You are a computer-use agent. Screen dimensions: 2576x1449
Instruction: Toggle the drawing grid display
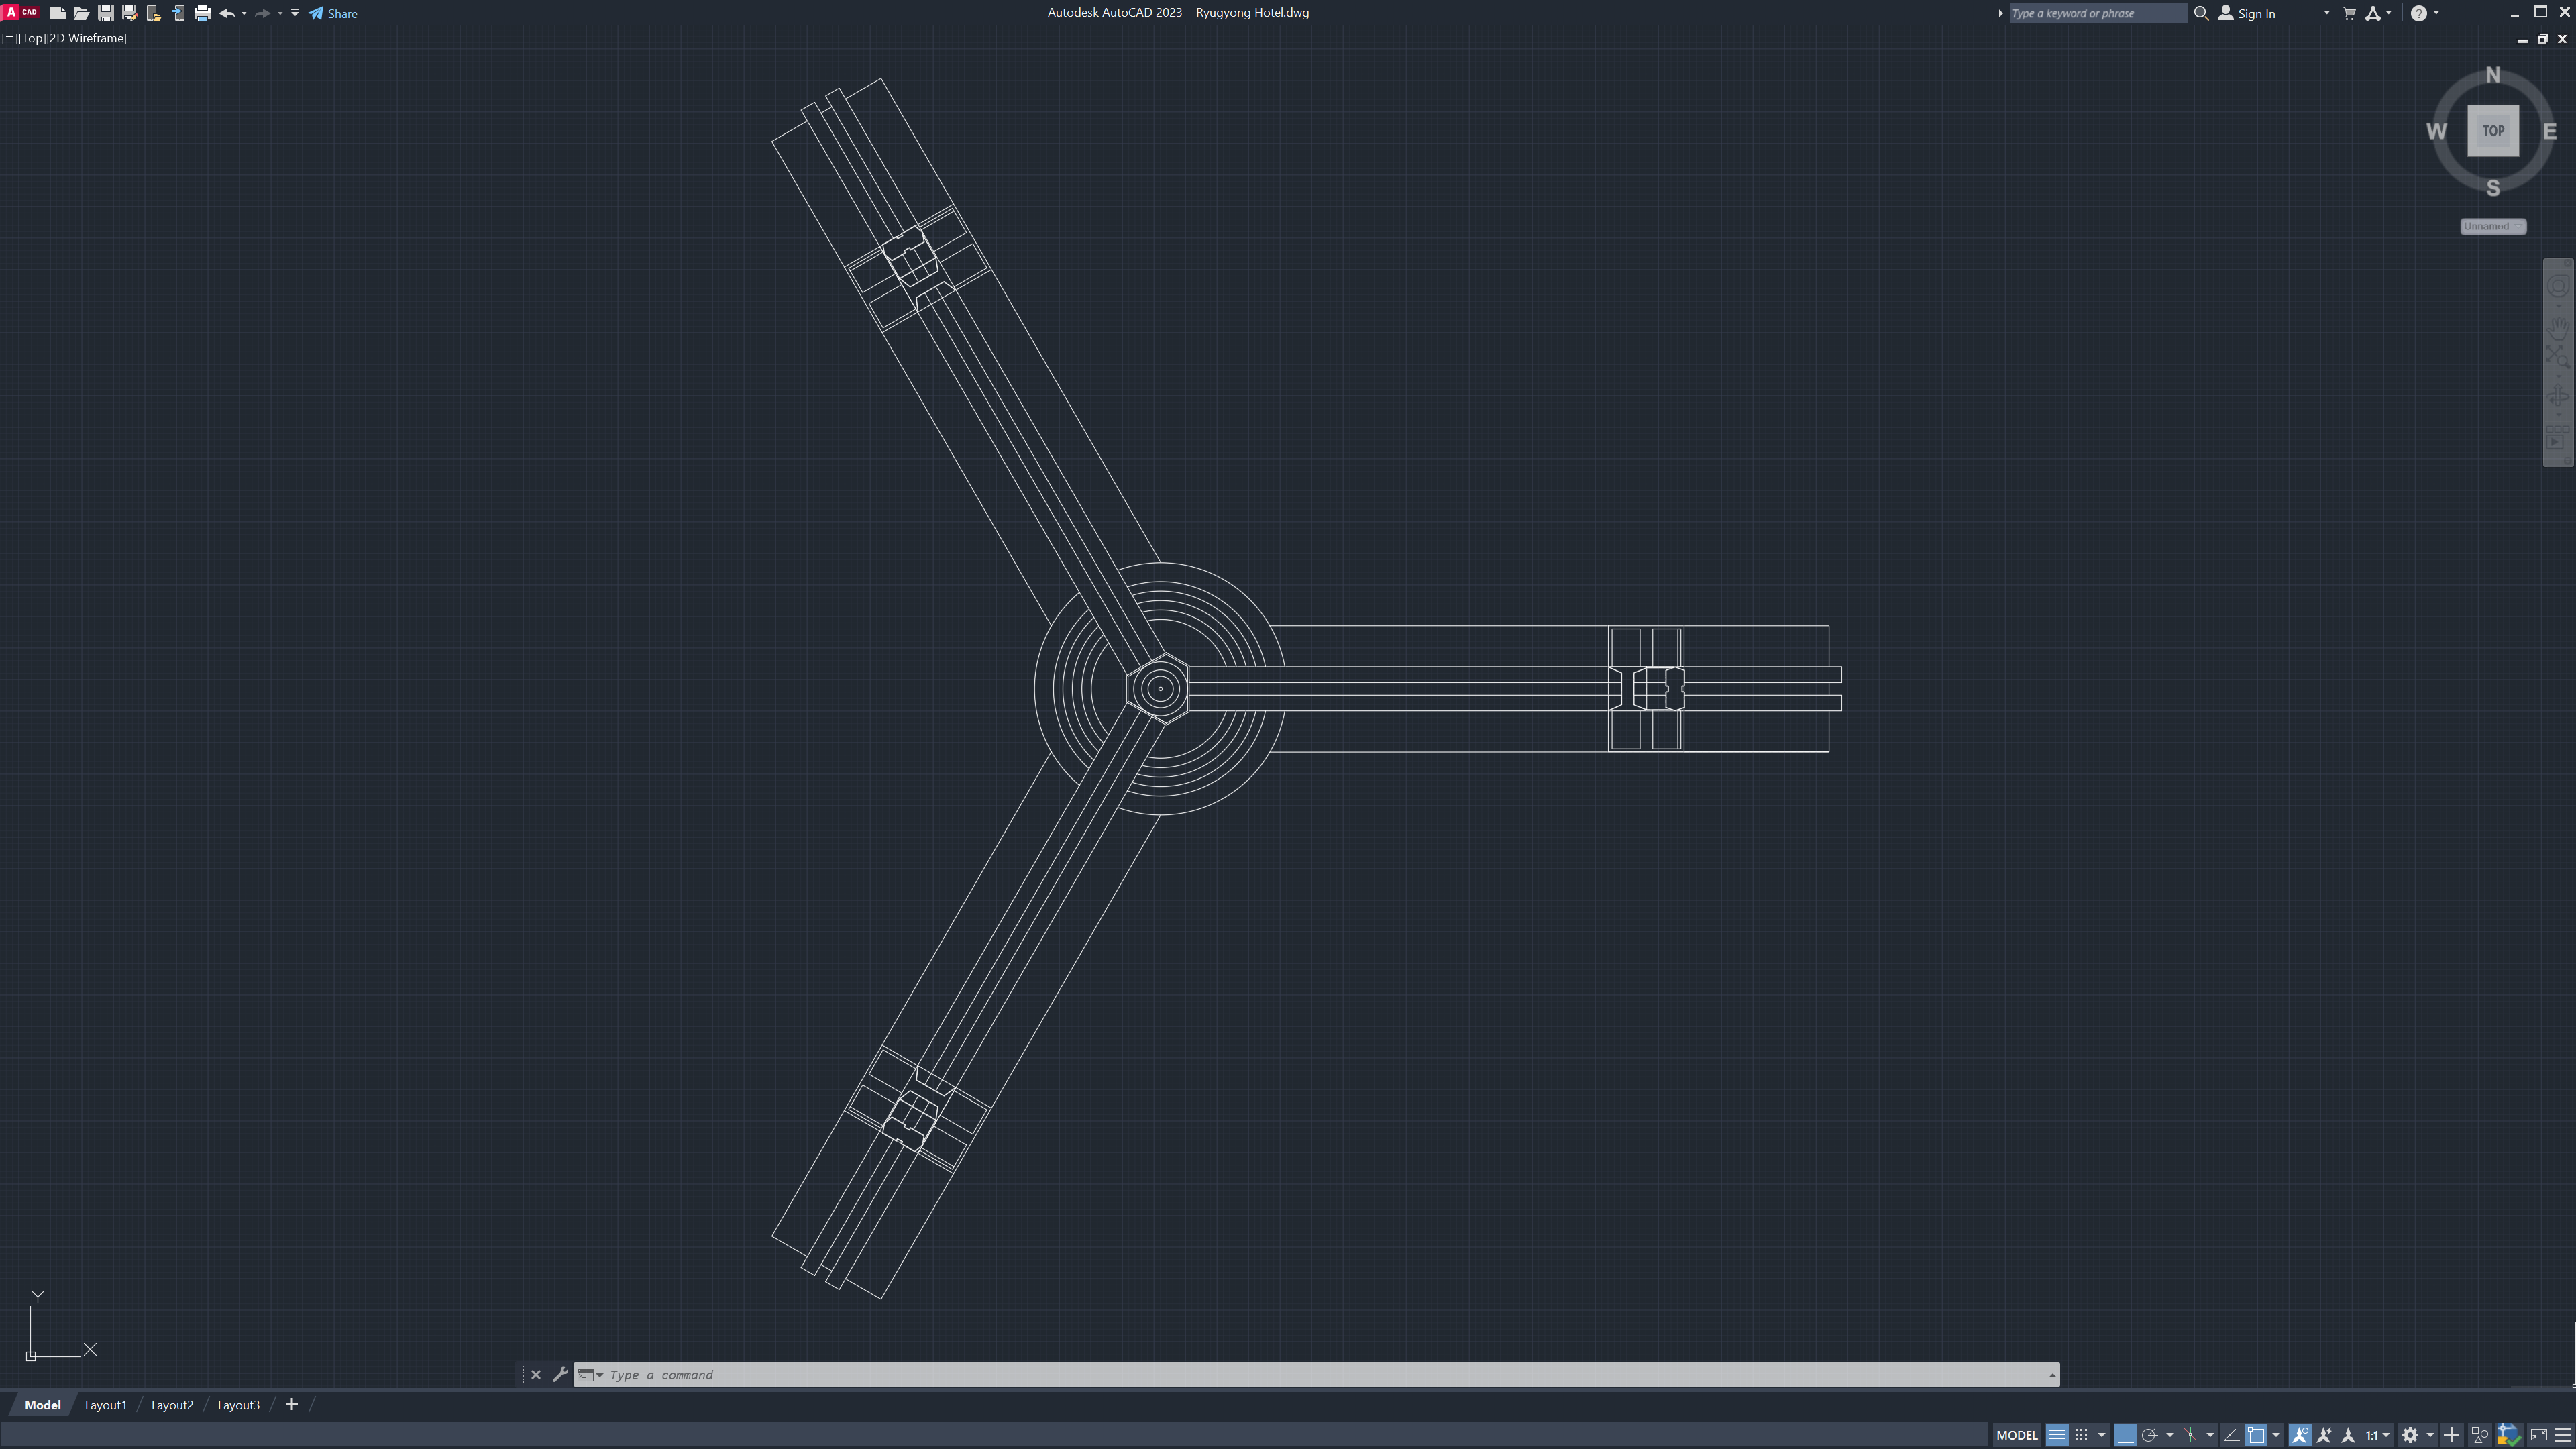click(2056, 1435)
